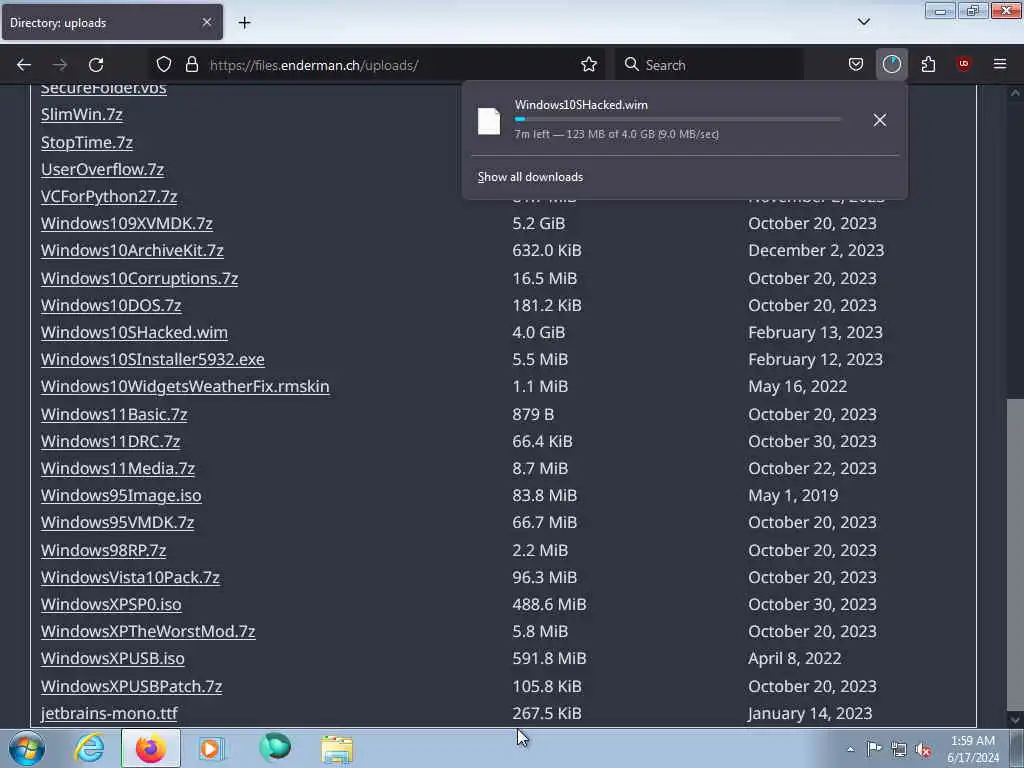Viewport: 1024px width, 768px height.
Task: Open the Action Center flag icon
Action: click(874, 750)
